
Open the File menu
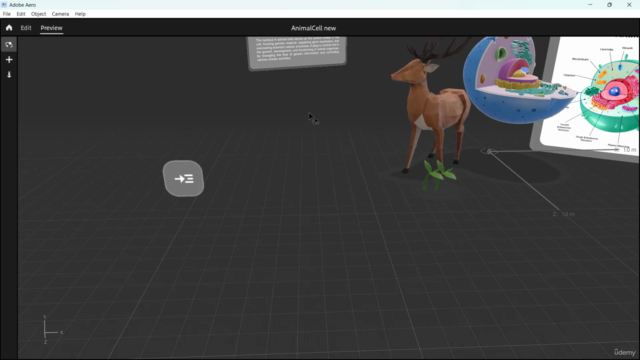pyautogui.click(x=7, y=14)
